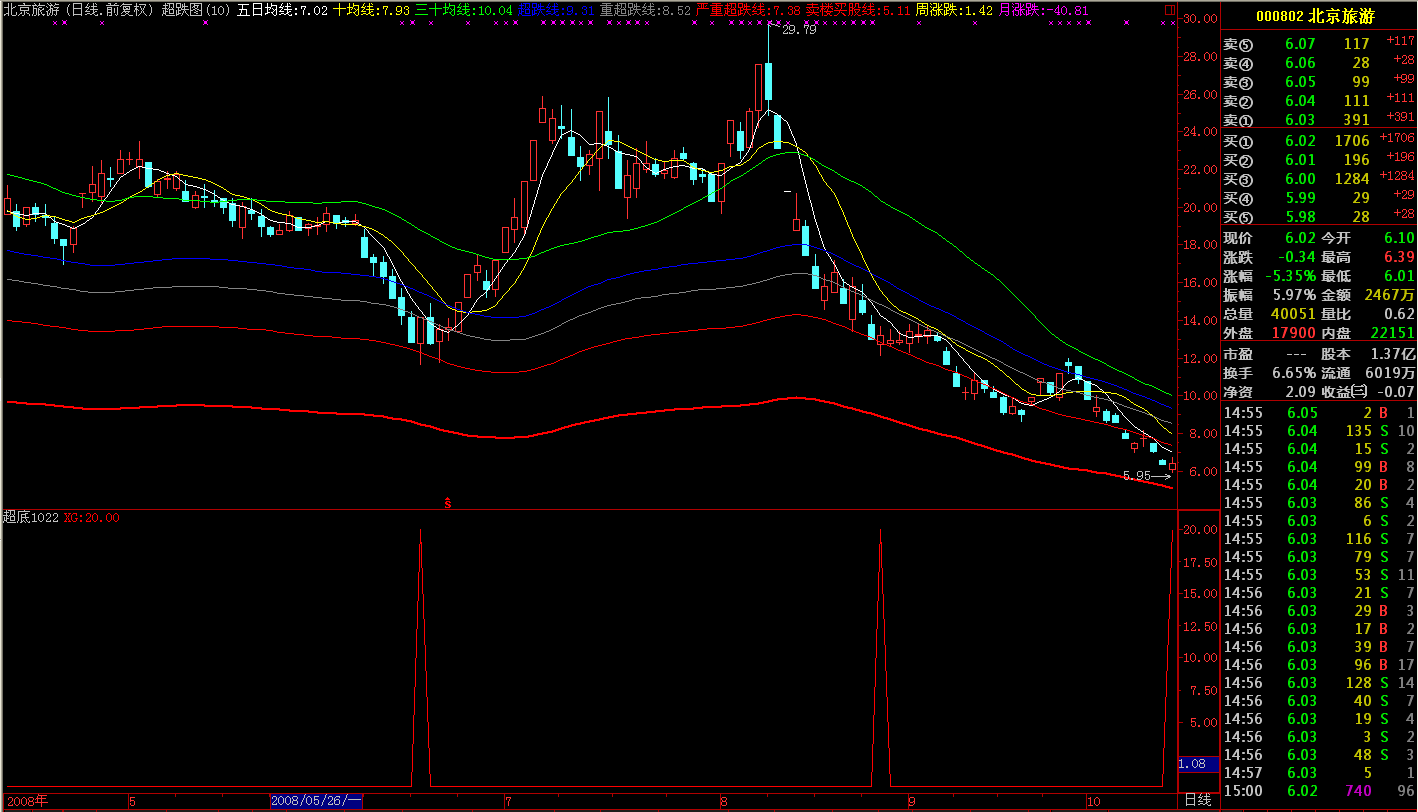Select the 十均线:7.93 indicator label
The width and height of the screenshot is (1418, 812).
(x=371, y=10)
